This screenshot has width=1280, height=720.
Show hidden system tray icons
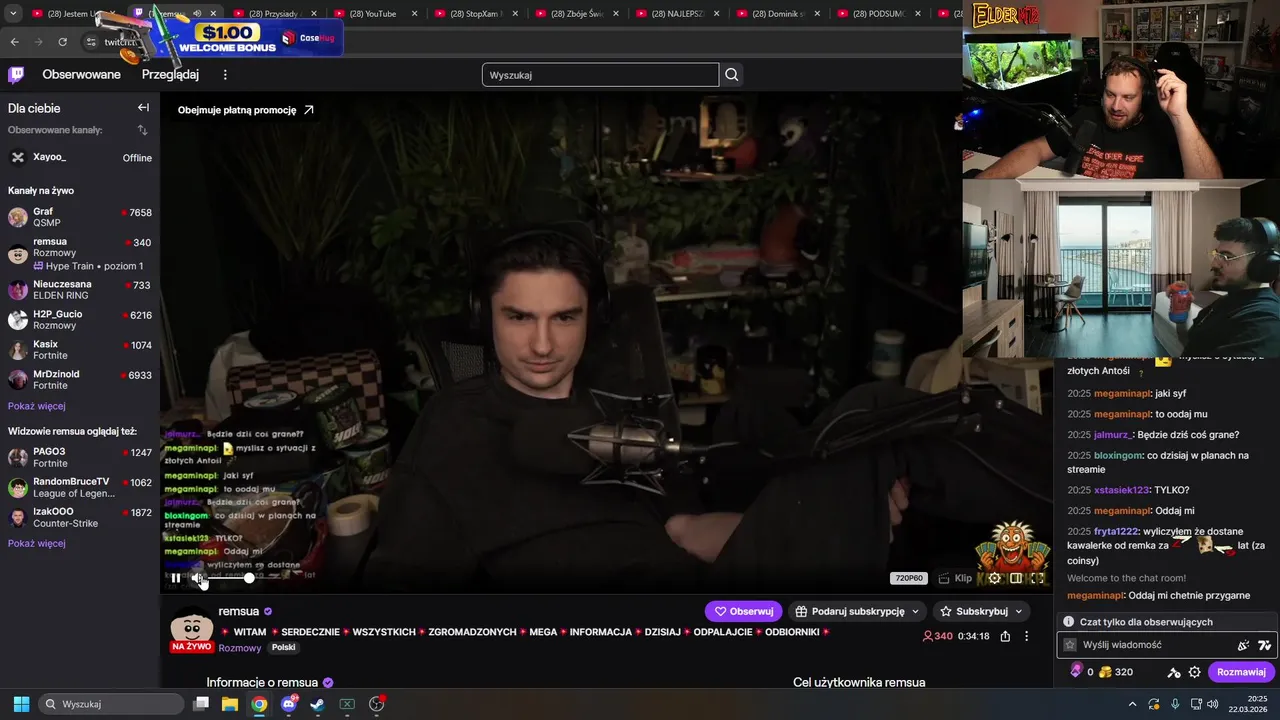pyautogui.click(x=1132, y=704)
